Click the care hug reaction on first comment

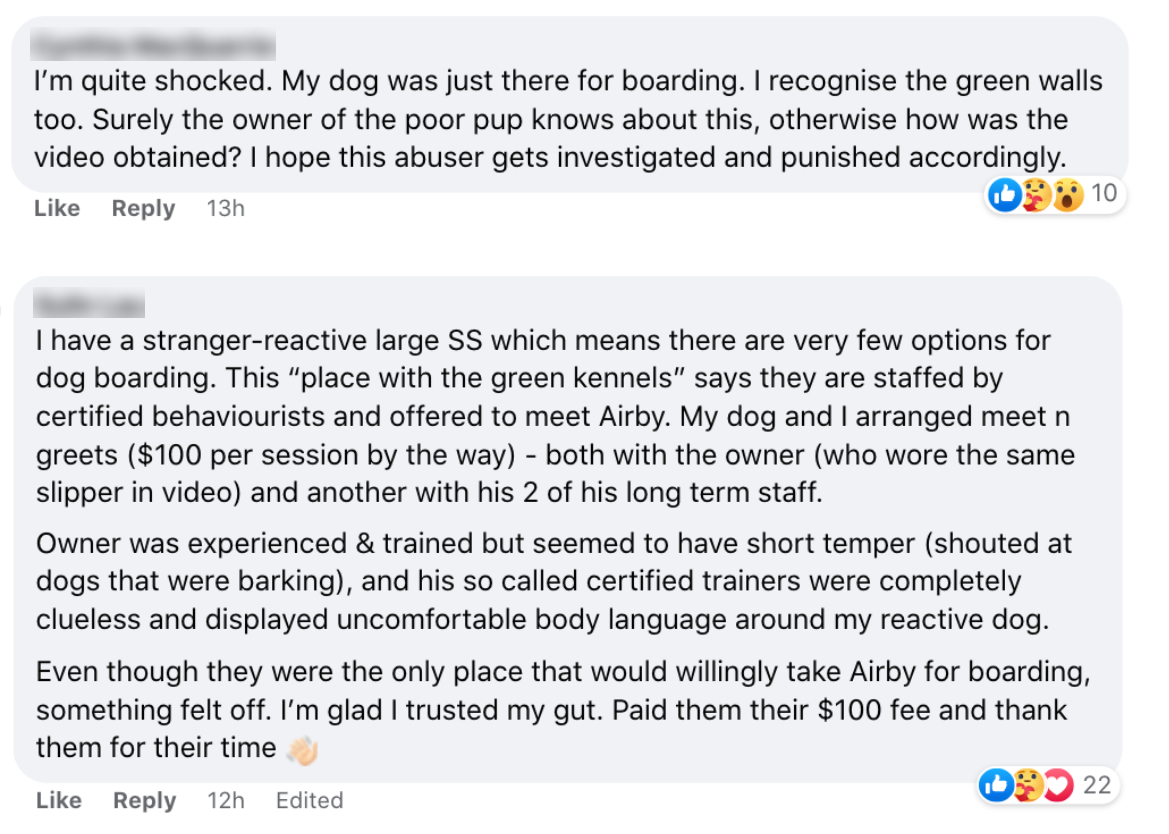[1036, 195]
